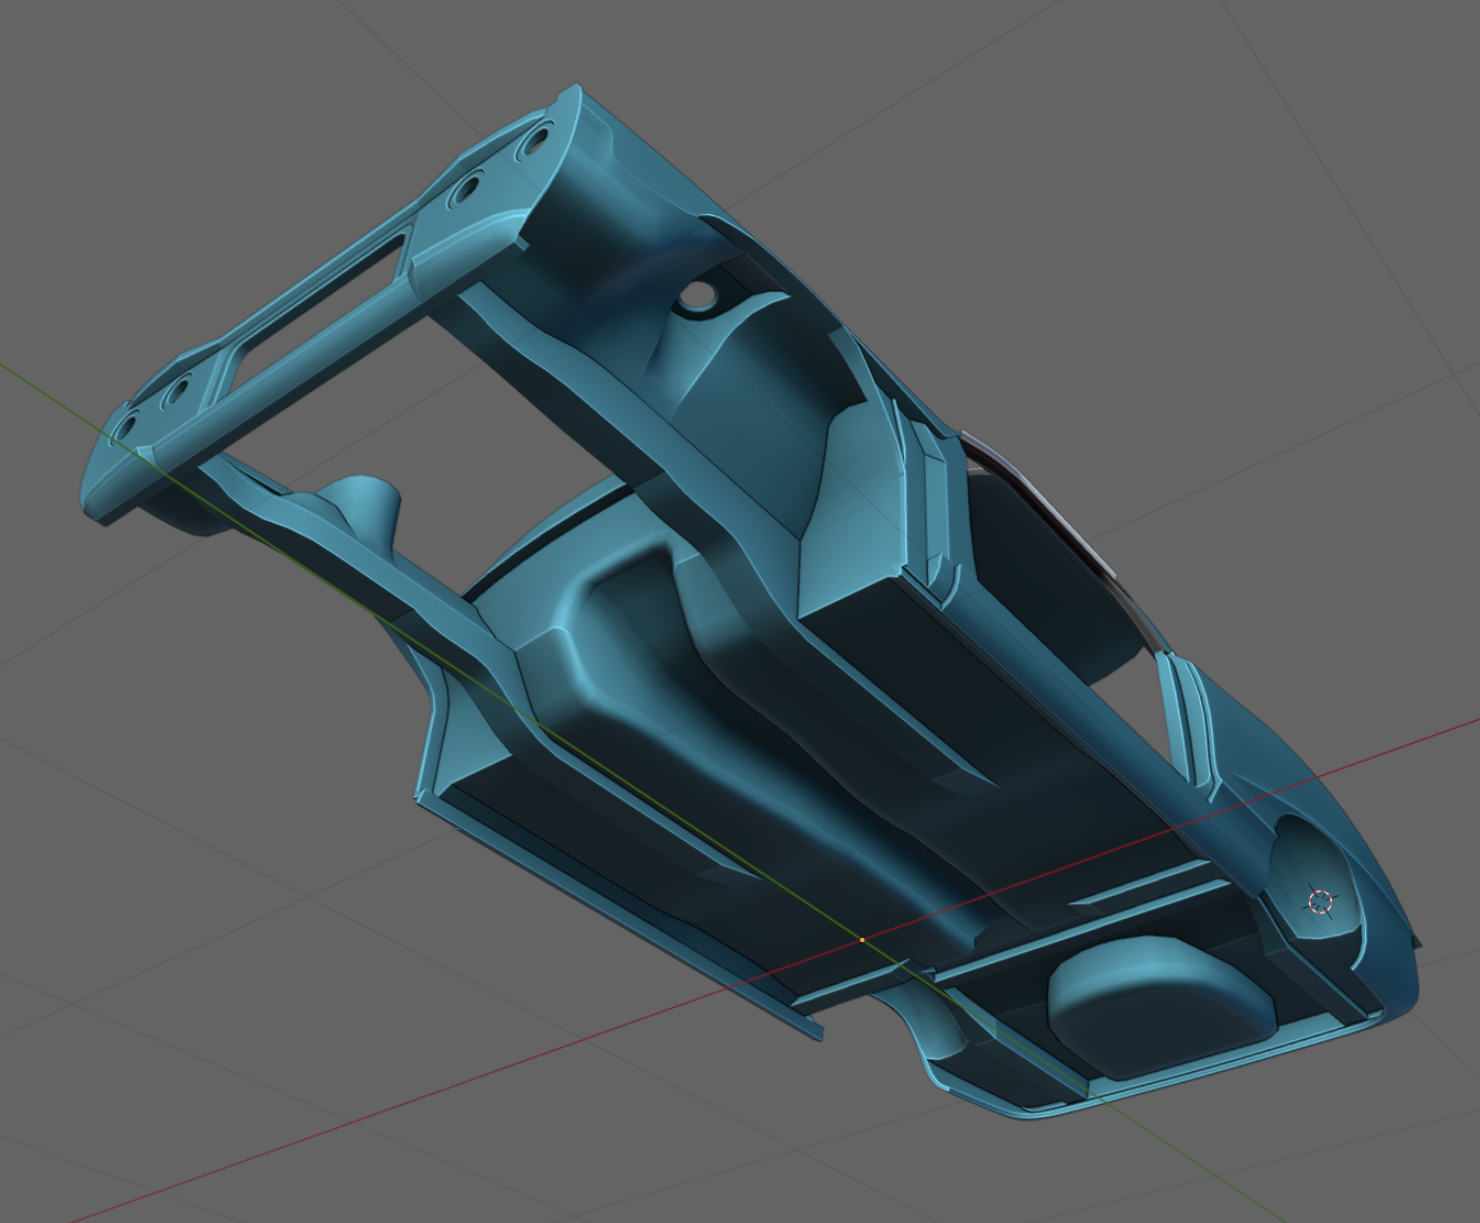Click the red-white 3D cursor crosshair

tap(1321, 902)
